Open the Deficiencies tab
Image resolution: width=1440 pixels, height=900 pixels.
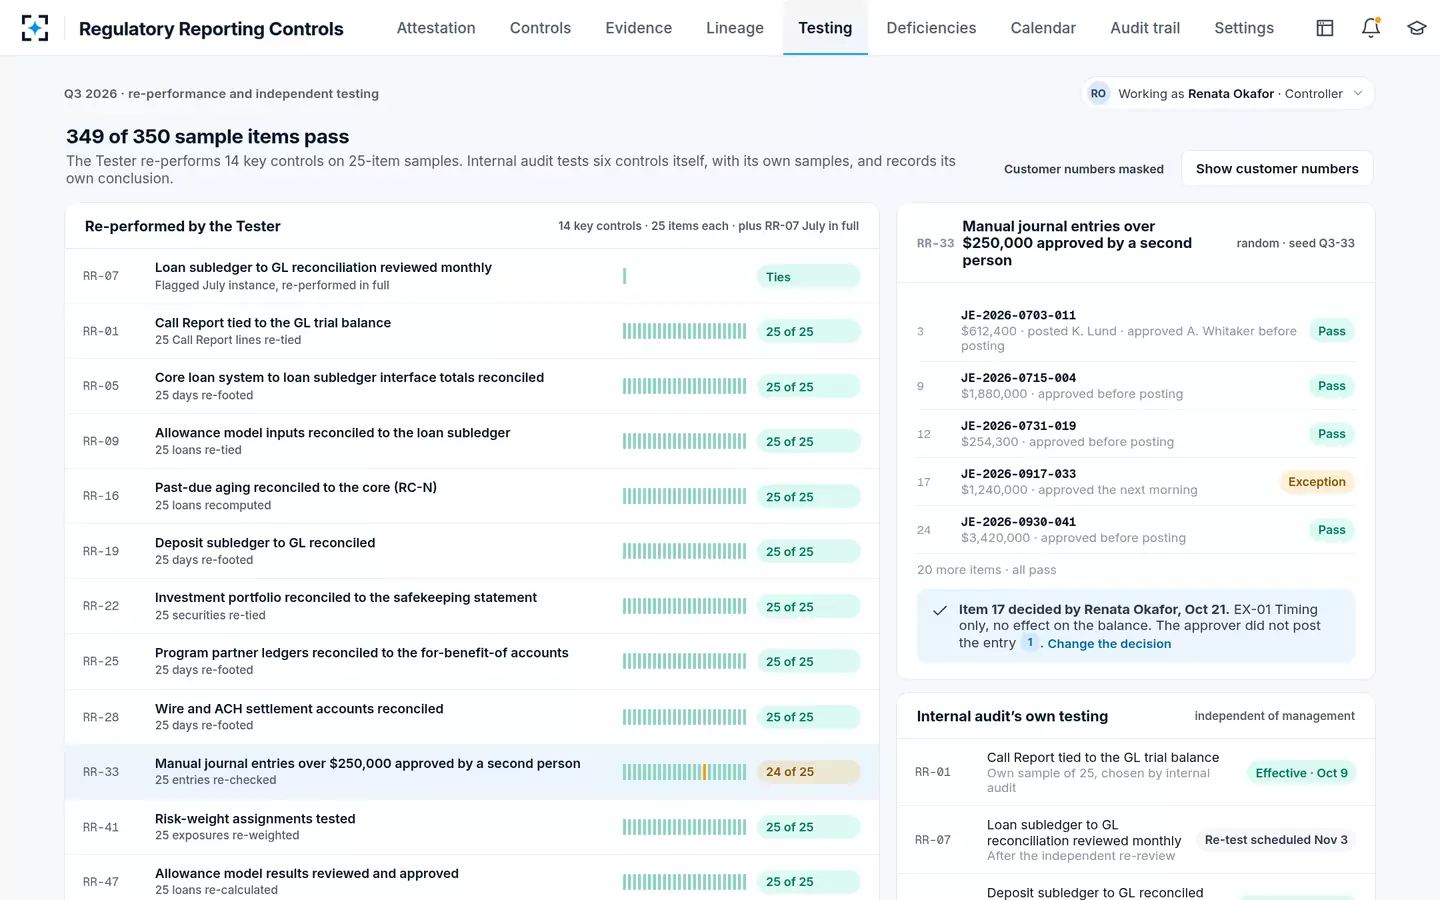pyautogui.click(x=931, y=28)
